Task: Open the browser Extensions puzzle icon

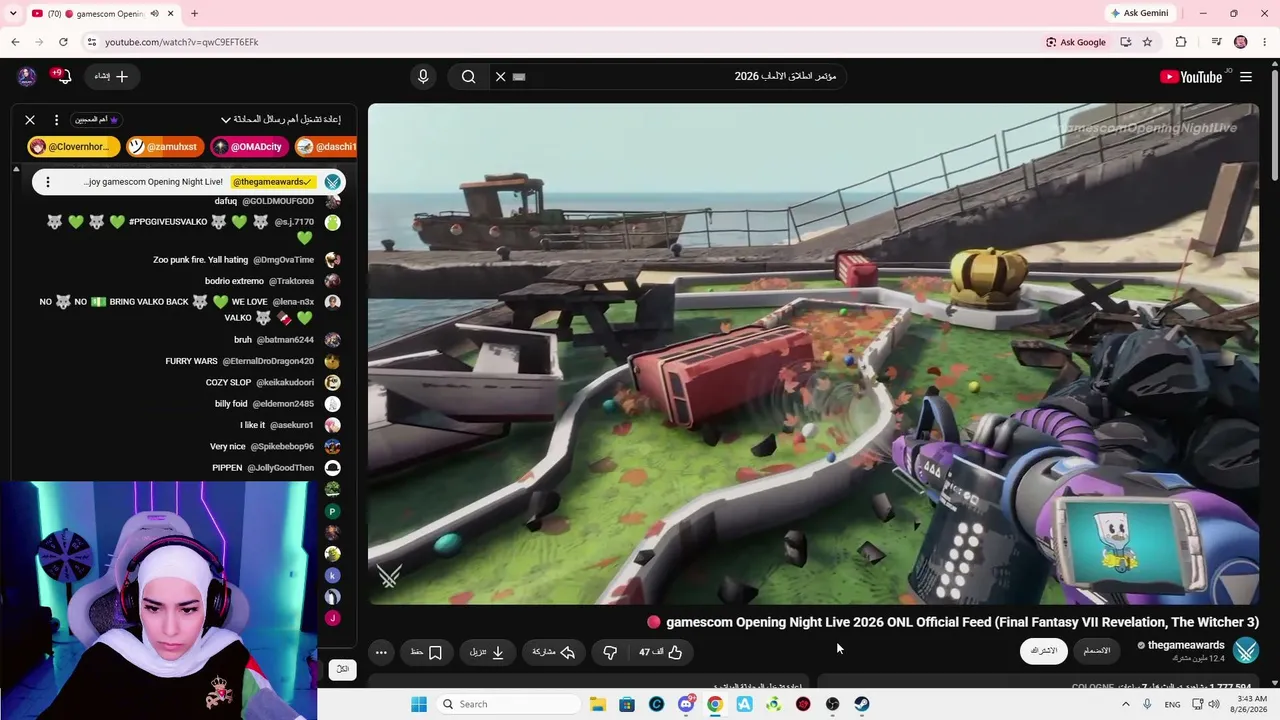Action: tap(1181, 42)
